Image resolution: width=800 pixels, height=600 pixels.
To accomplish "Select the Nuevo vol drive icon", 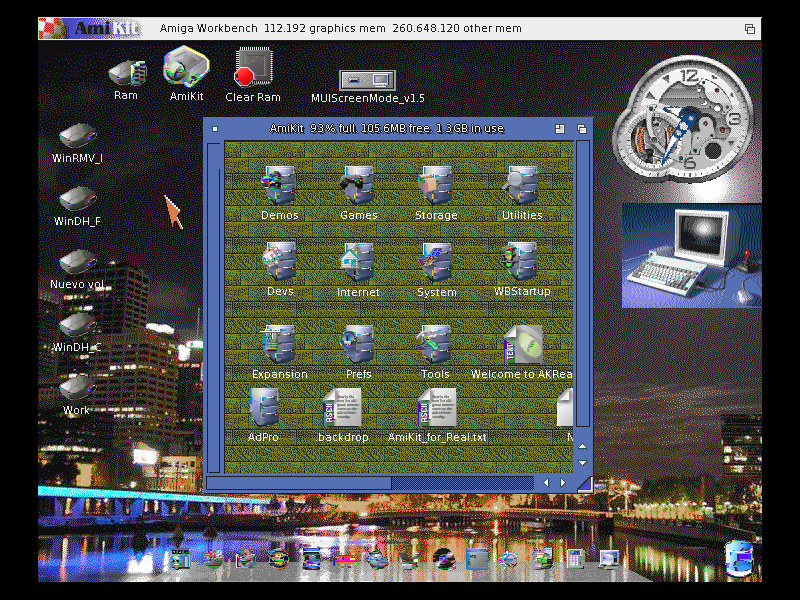I will click(x=78, y=262).
